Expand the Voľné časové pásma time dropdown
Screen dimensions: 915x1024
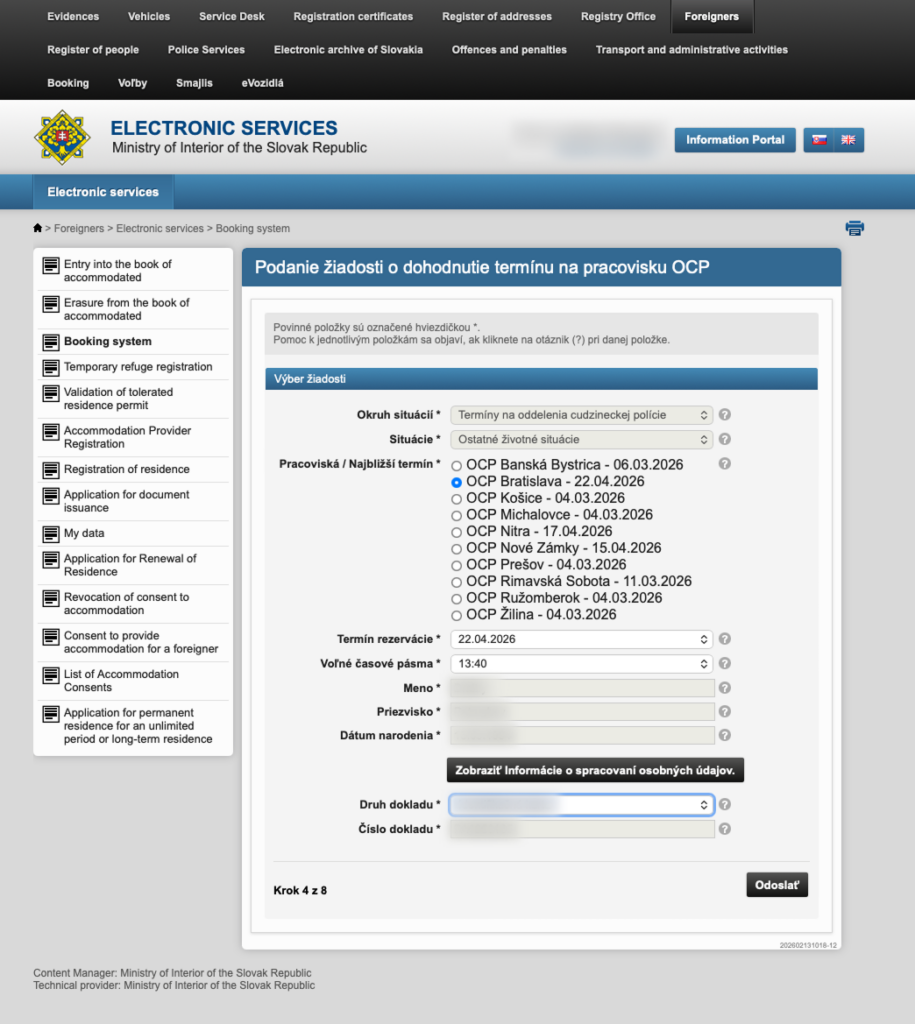[581, 663]
